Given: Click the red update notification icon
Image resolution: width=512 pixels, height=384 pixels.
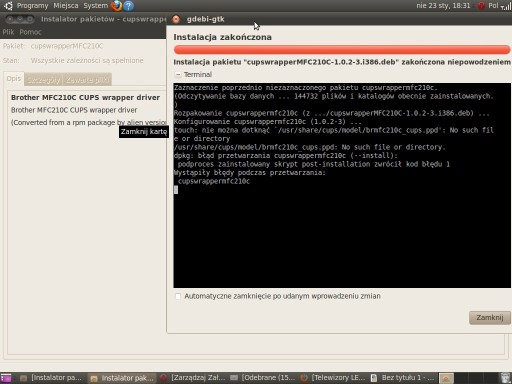Looking at the screenshot, I should [481, 6].
